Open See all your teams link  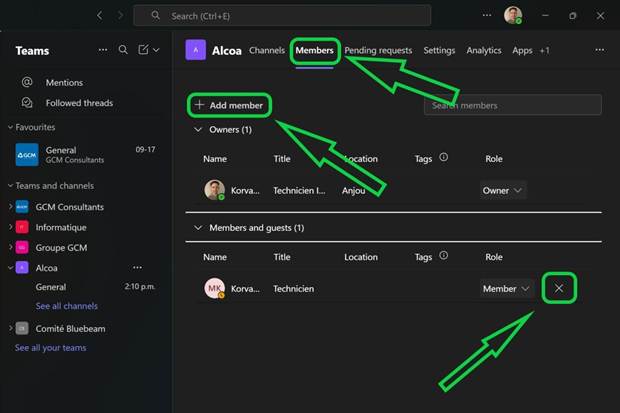51,347
